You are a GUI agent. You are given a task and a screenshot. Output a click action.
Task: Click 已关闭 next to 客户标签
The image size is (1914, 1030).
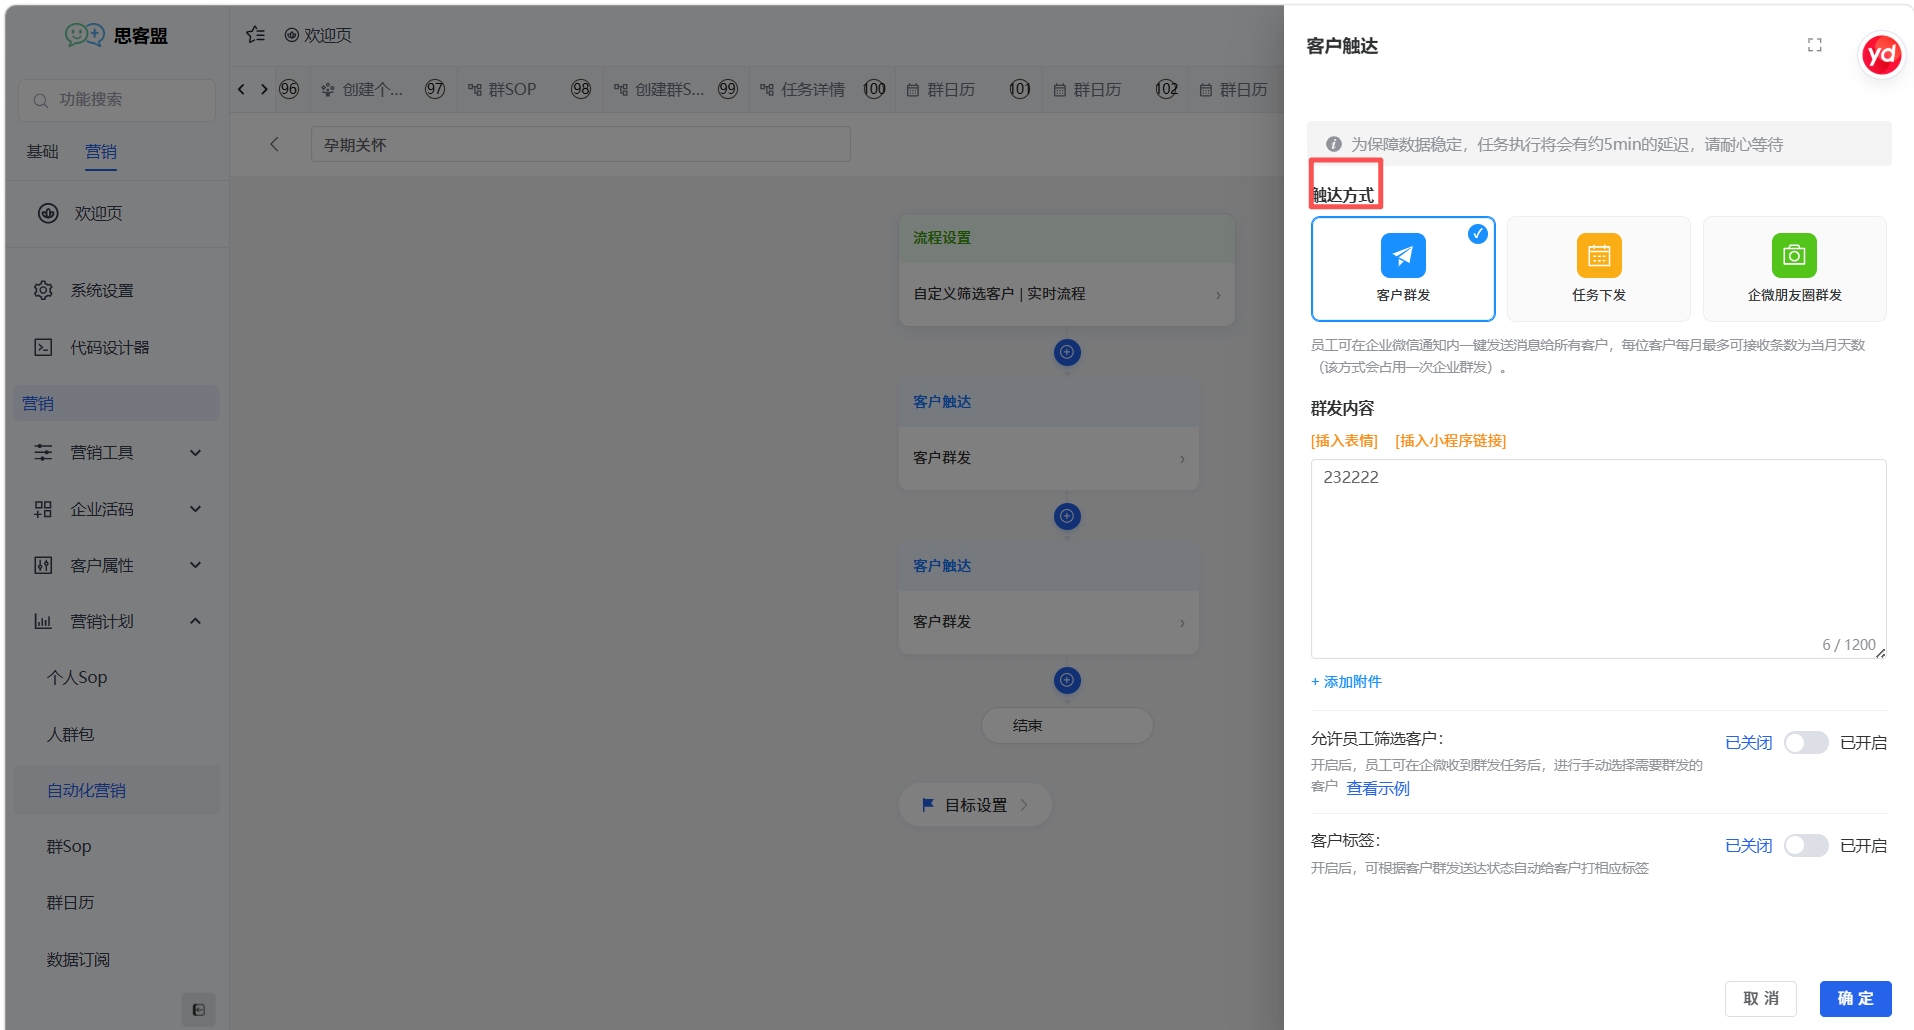[1748, 845]
